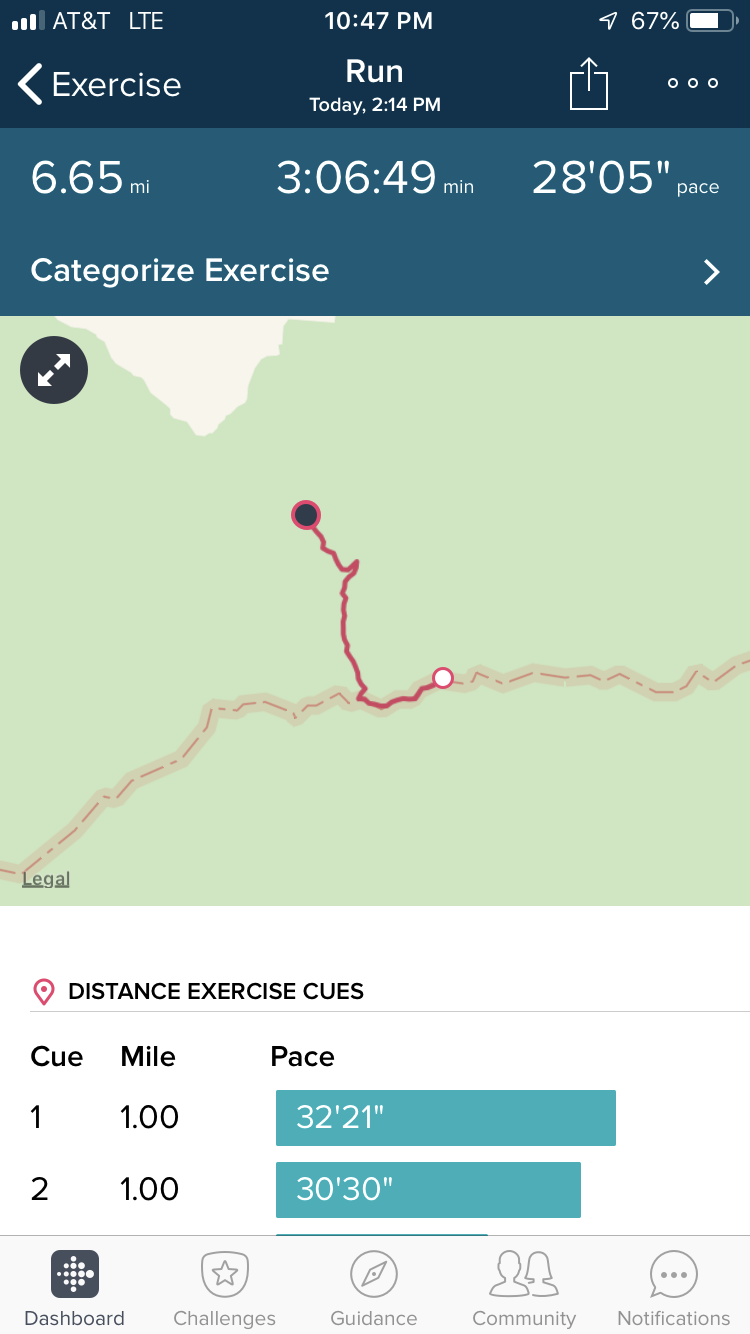Tap the white route end marker
The height and width of the screenshot is (1334, 750).
pyautogui.click(x=442, y=679)
